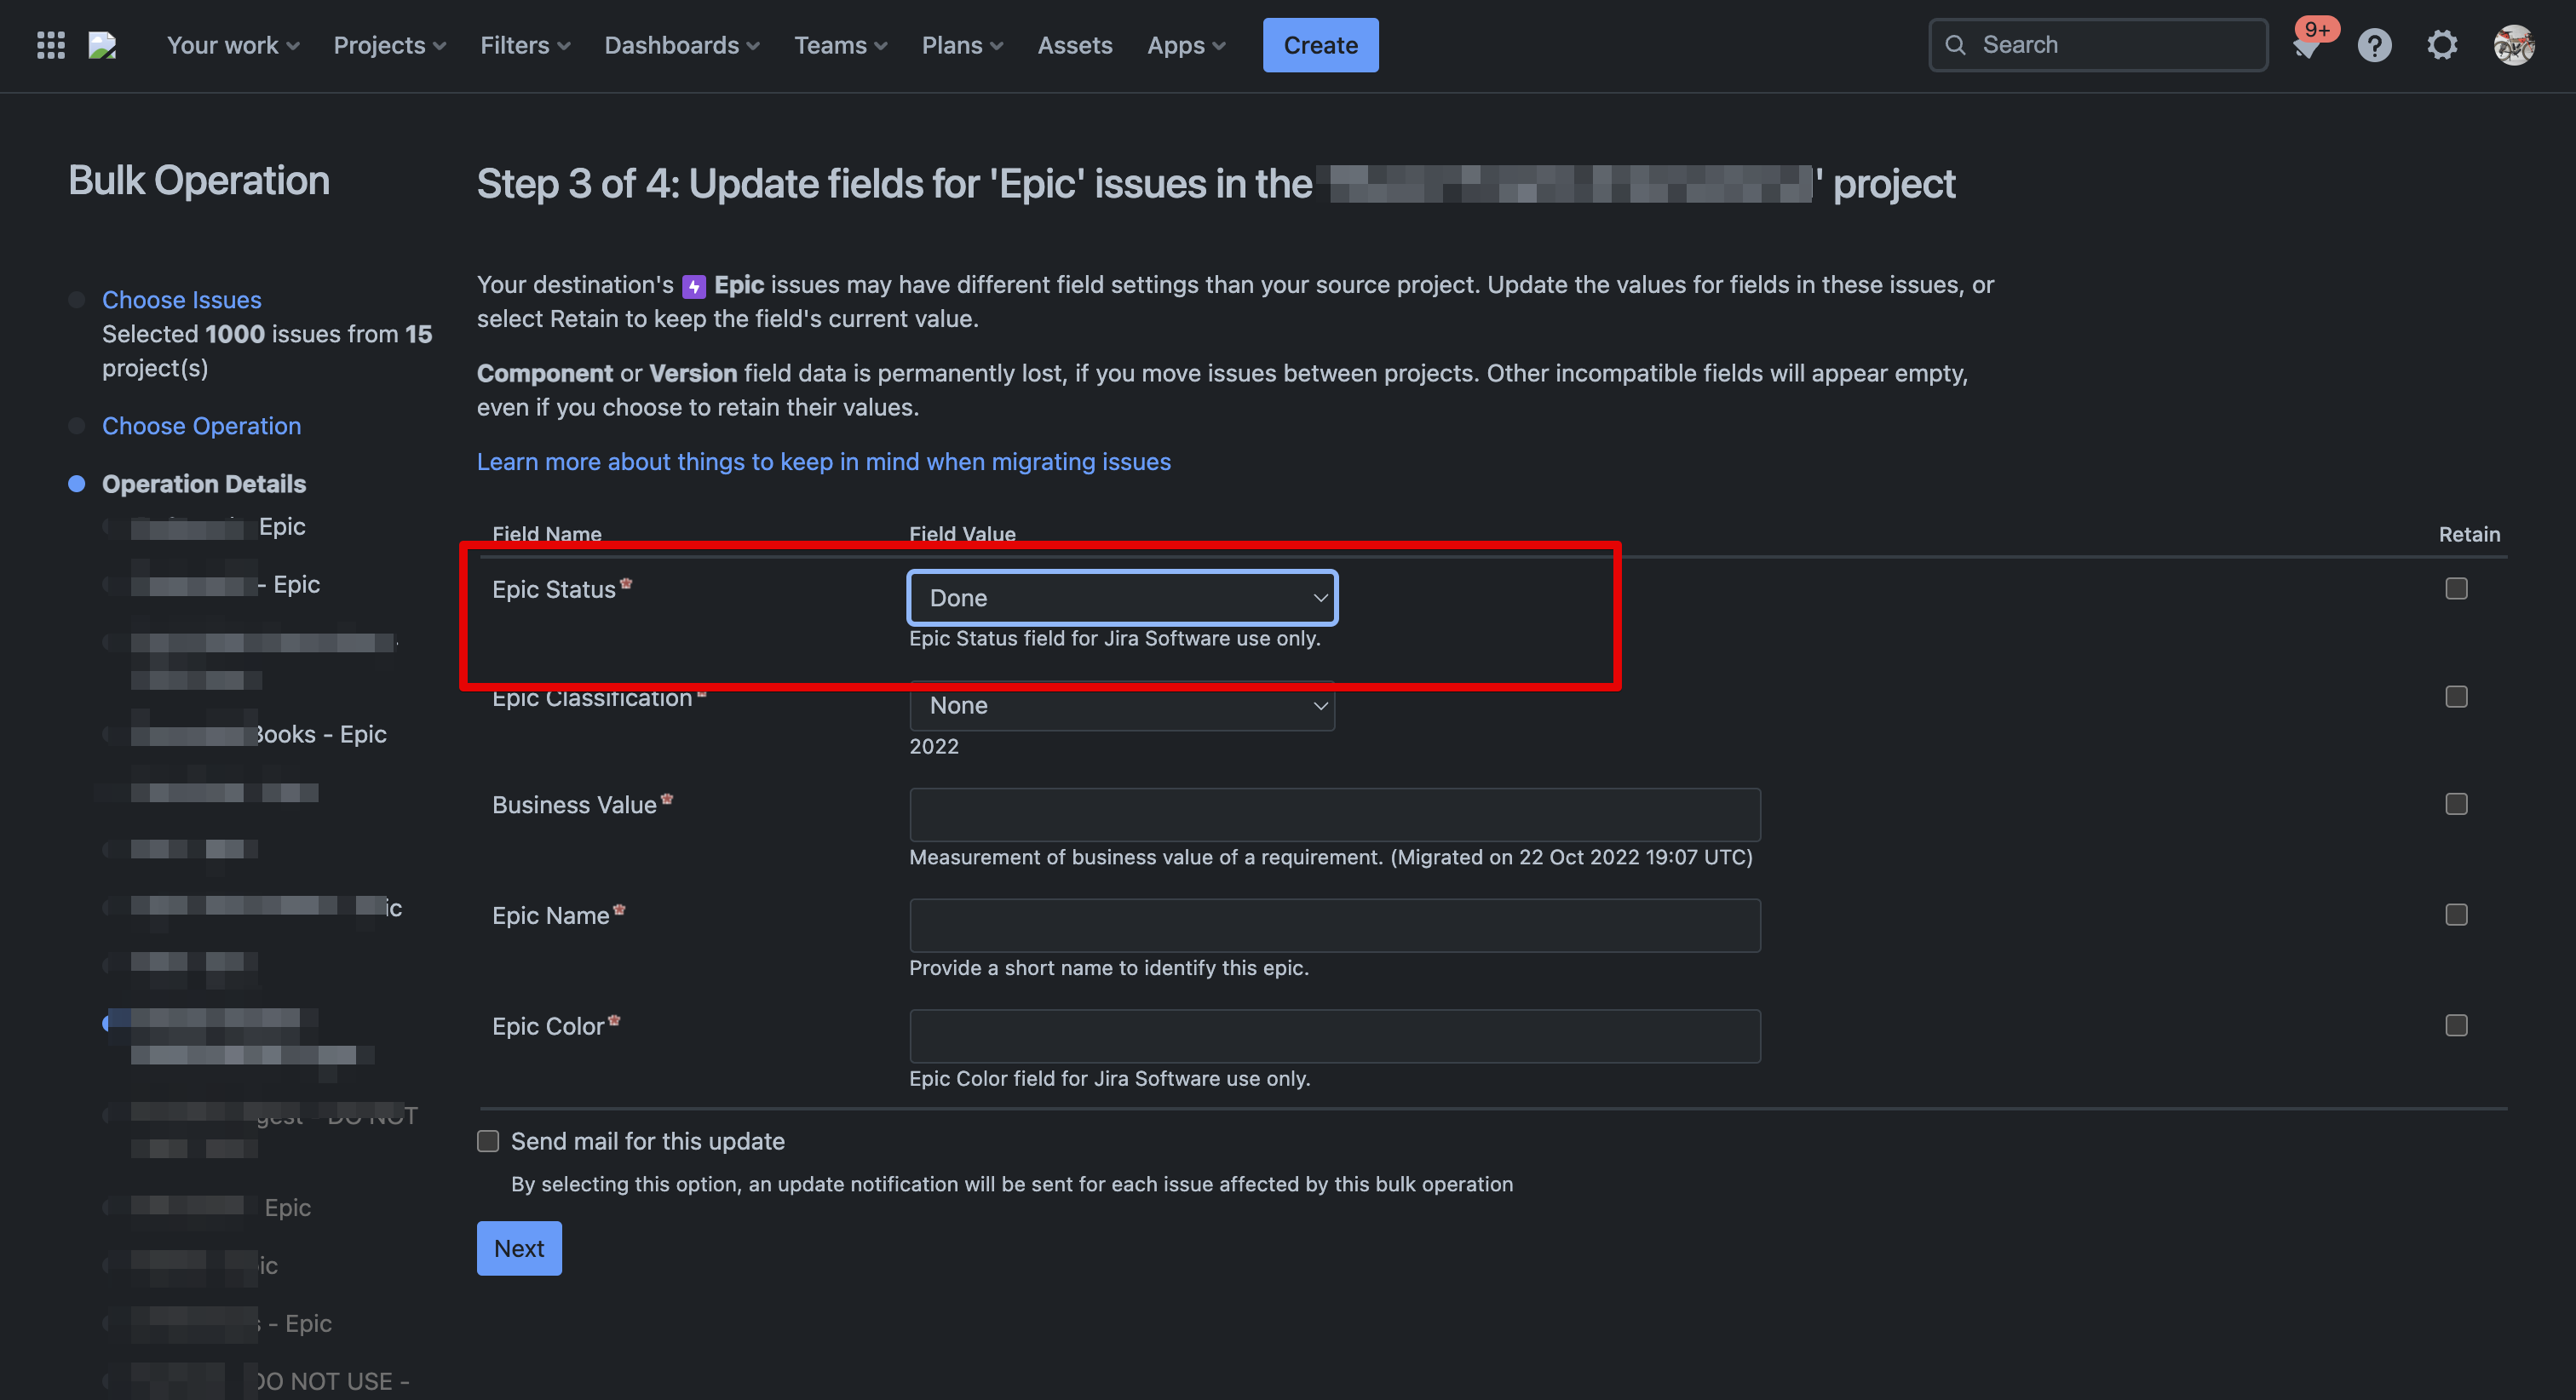Click the blue Create button

pyautogui.click(x=1320, y=45)
